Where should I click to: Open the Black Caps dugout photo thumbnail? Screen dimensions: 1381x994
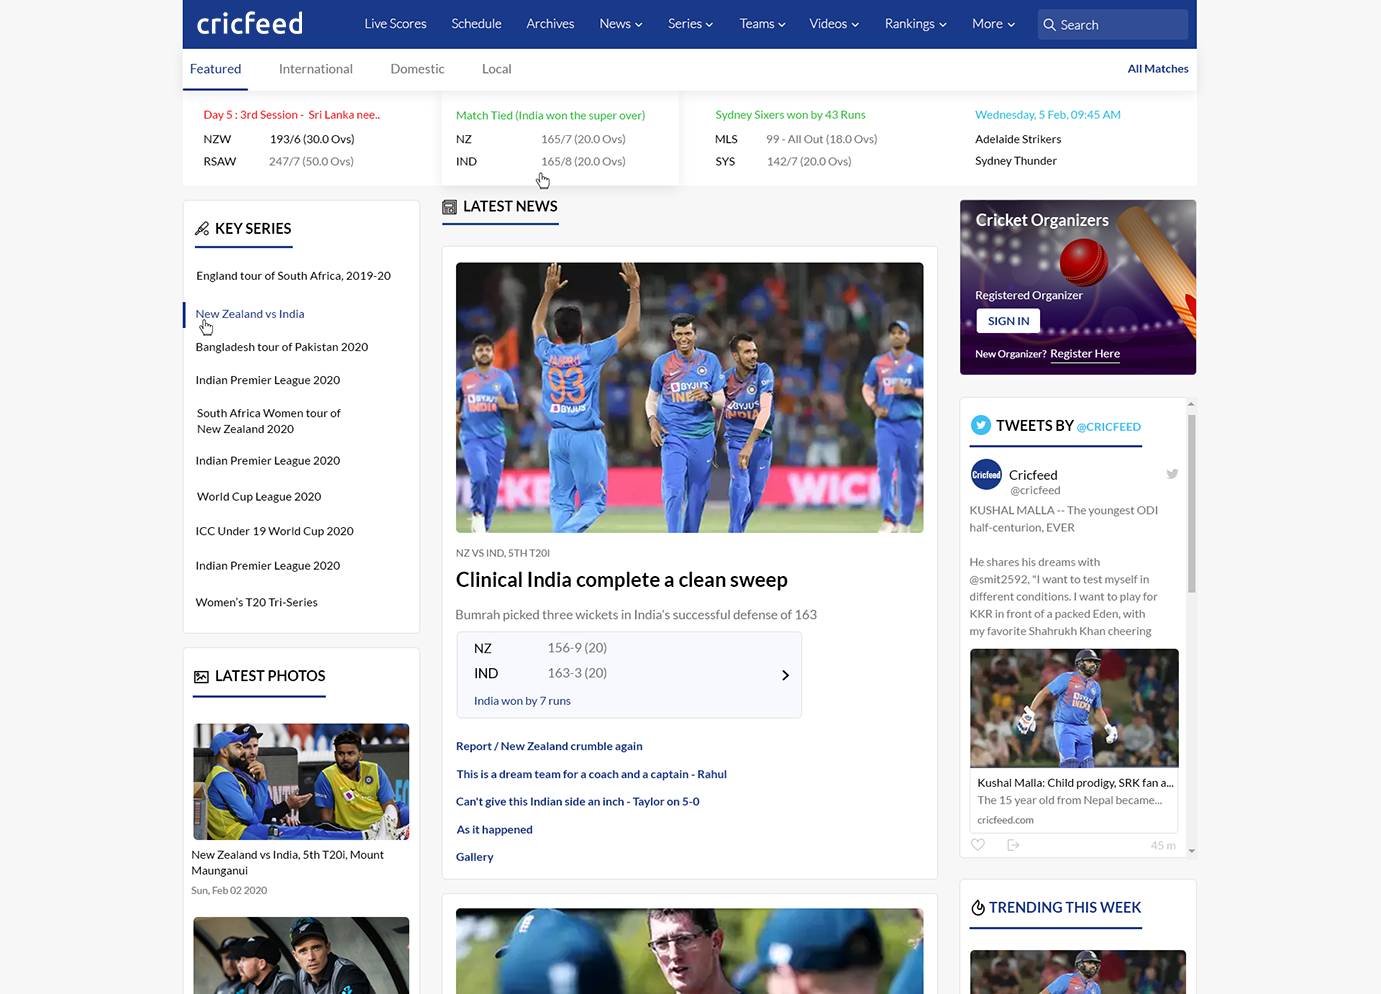[x=301, y=955]
